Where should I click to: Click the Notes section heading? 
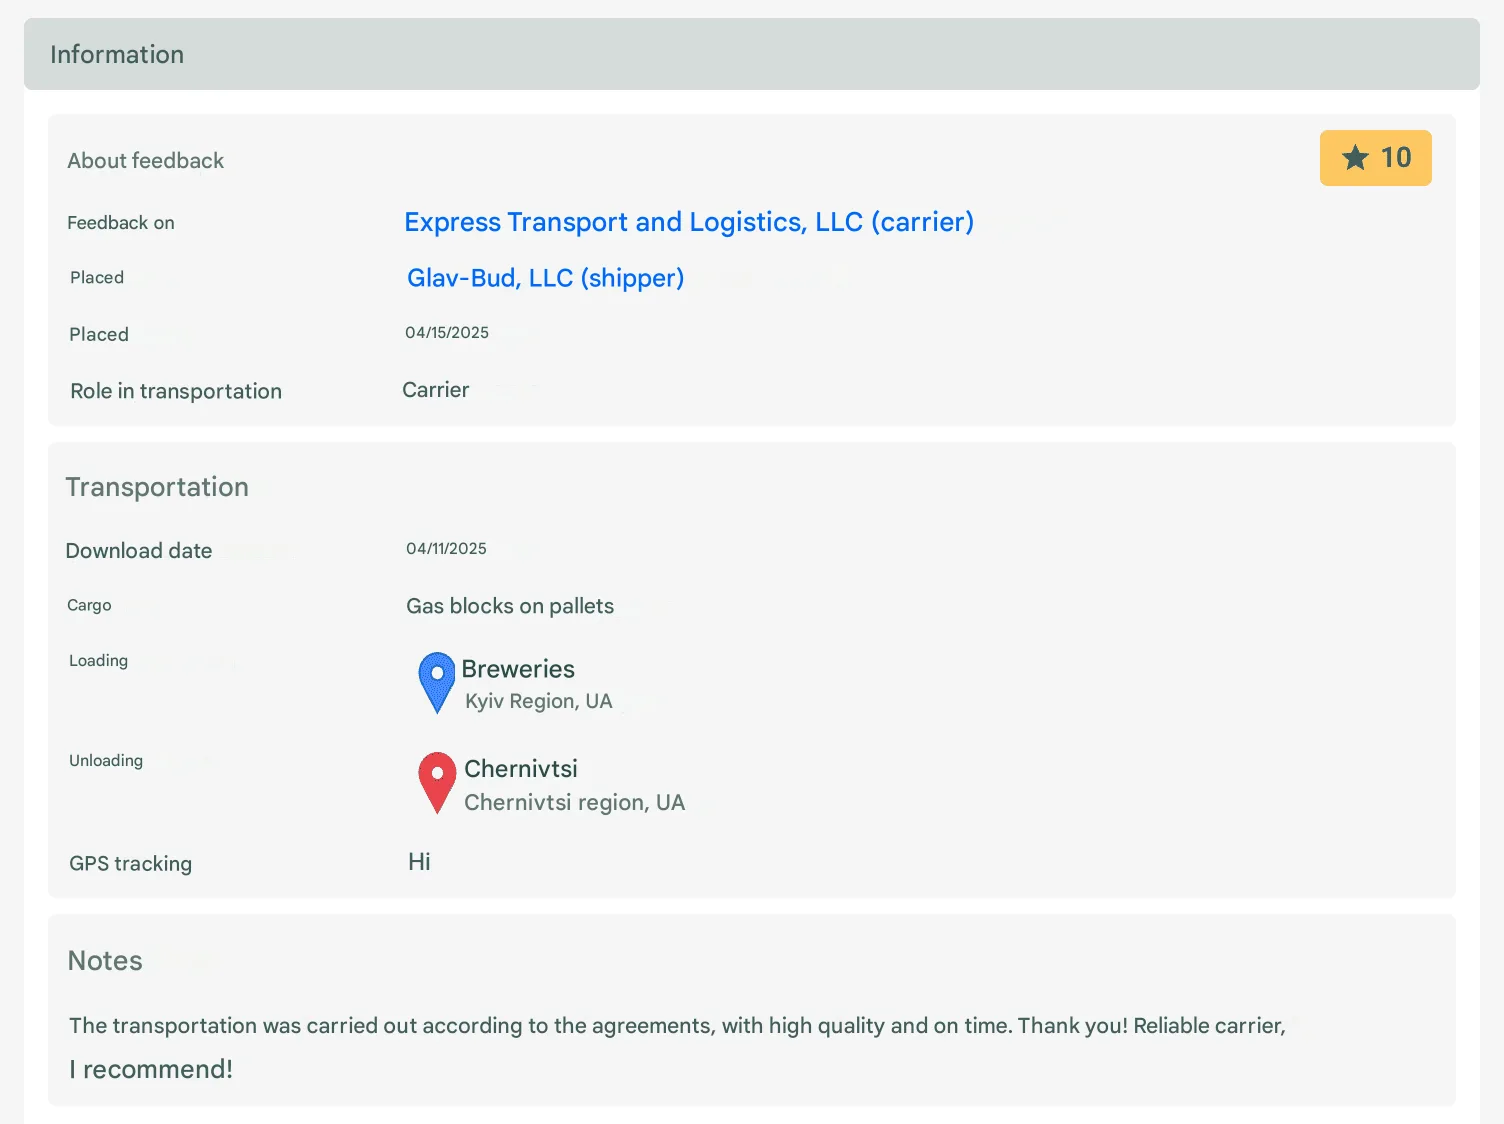coord(105,961)
